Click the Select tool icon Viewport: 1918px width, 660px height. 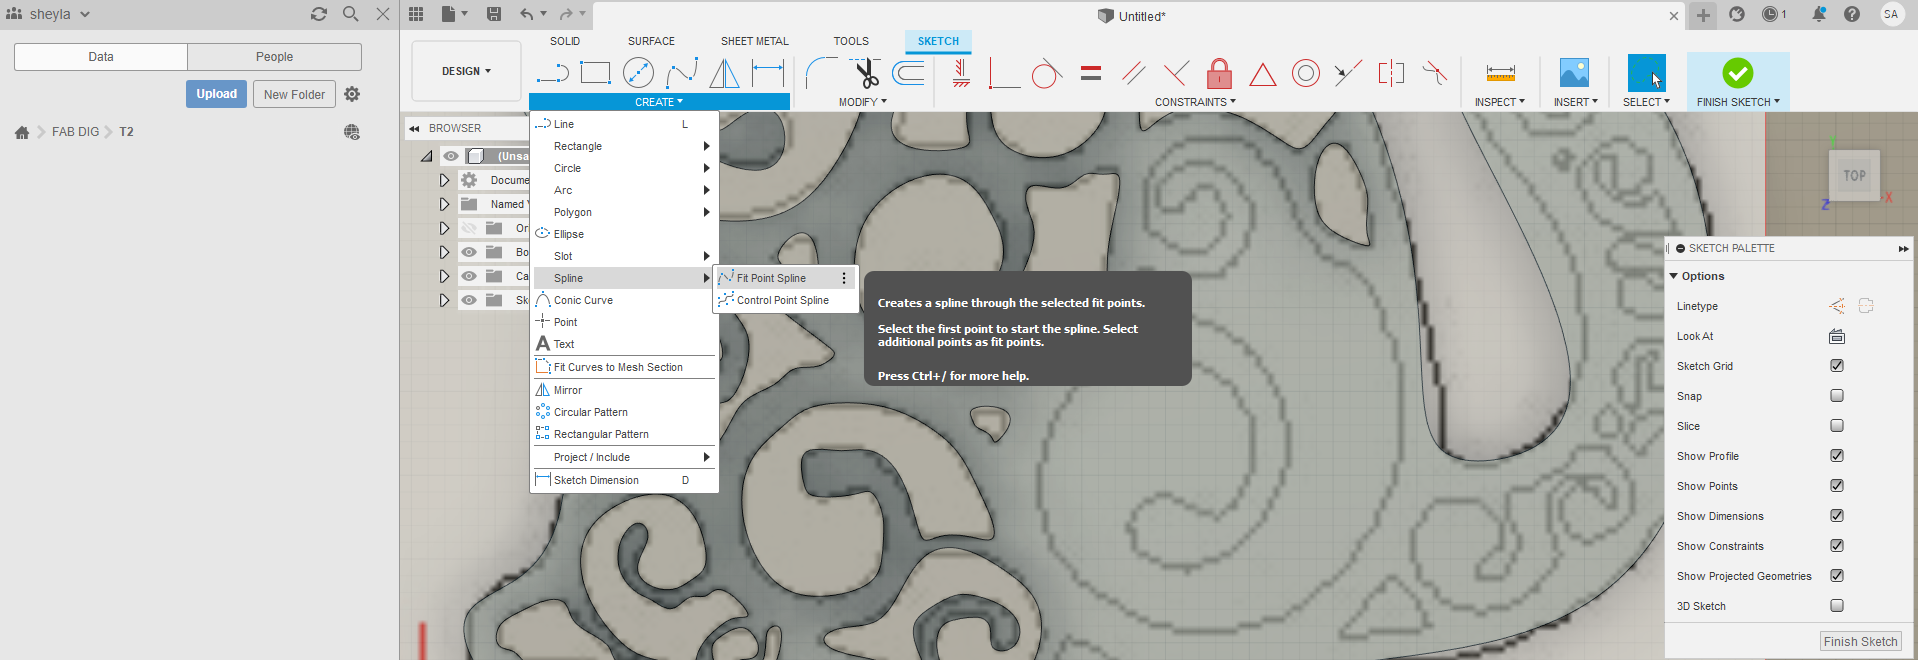[x=1646, y=73]
